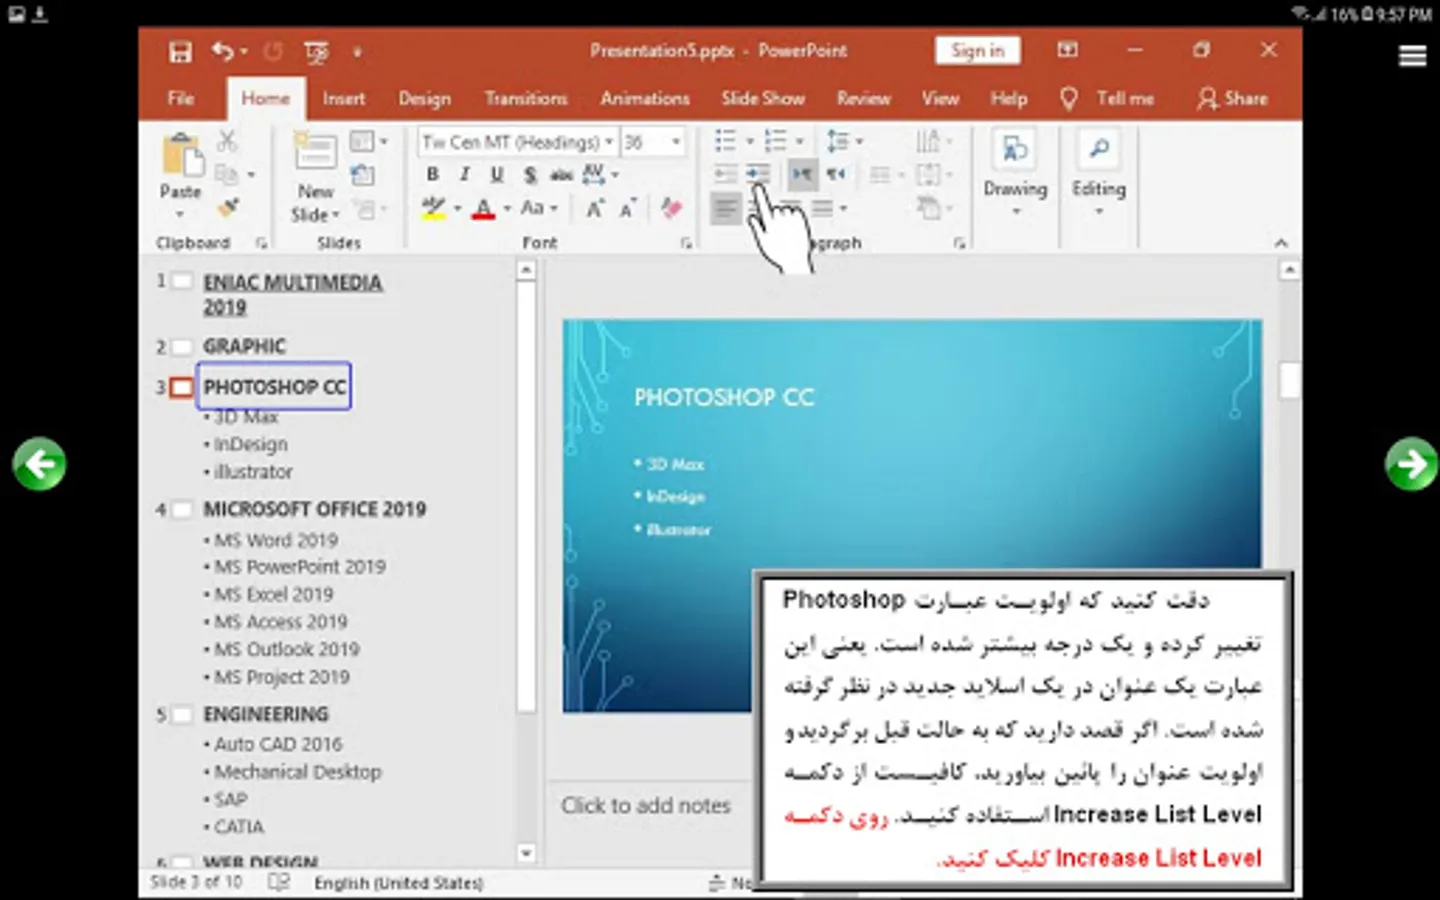Select 'MICROSOFT OFFICE 2019' in the outline
Screen dimensions: 1440x900
pyautogui.click(x=315, y=509)
